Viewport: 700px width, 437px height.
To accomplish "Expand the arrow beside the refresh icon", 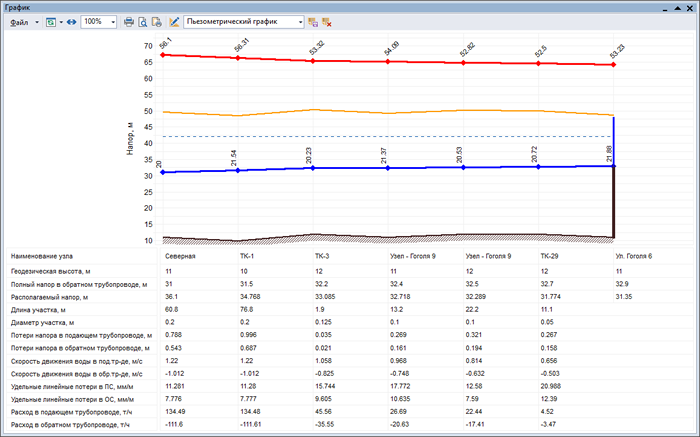I will [x=60, y=21].
